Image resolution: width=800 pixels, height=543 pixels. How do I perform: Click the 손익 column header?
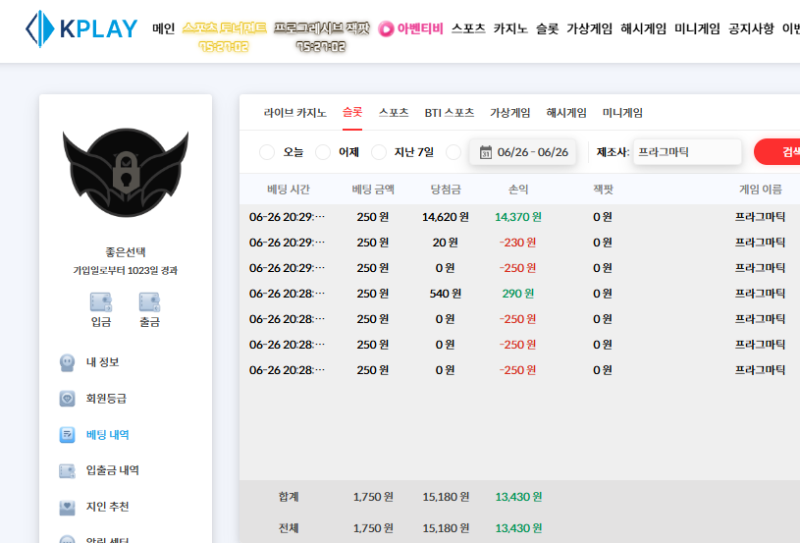pos(518,190)
